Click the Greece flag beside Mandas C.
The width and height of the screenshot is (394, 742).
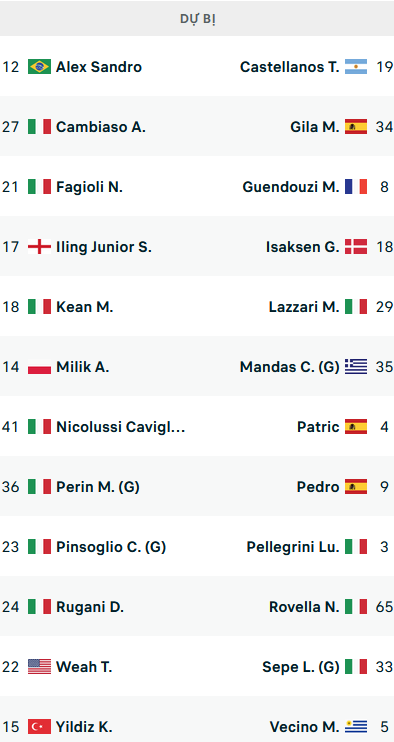pyautogui.click(x=356, y=367)
